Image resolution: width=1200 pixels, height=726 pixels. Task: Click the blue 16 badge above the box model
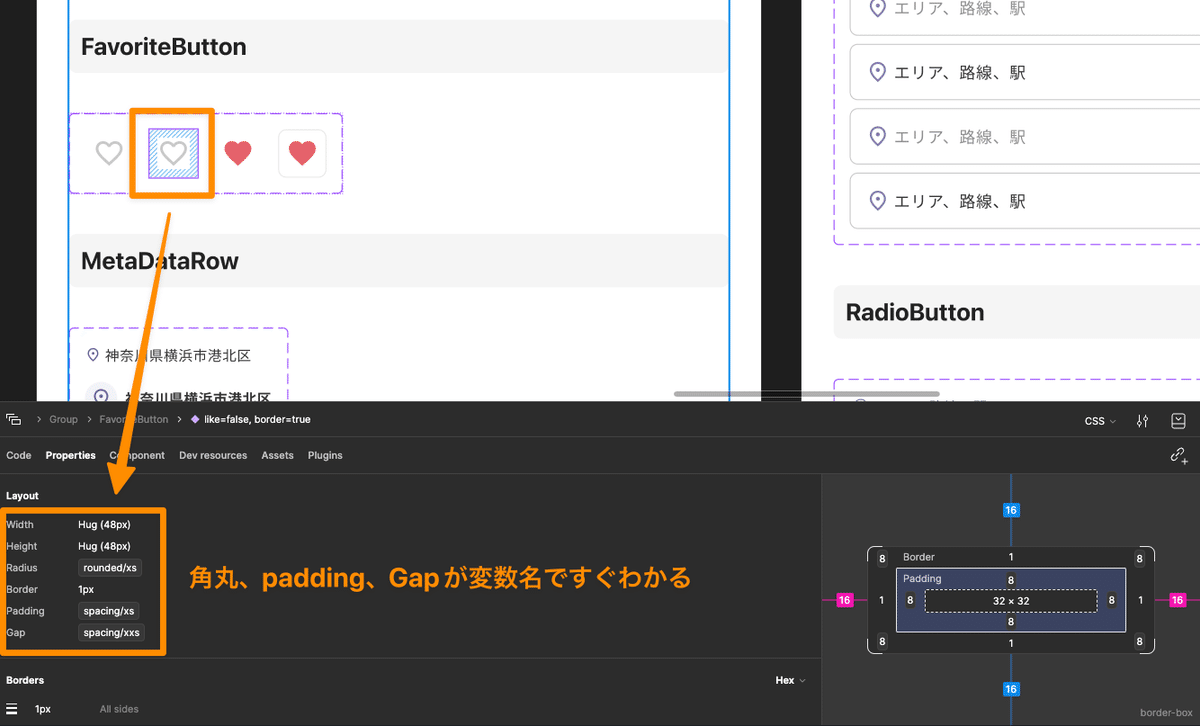point(1011,510)
